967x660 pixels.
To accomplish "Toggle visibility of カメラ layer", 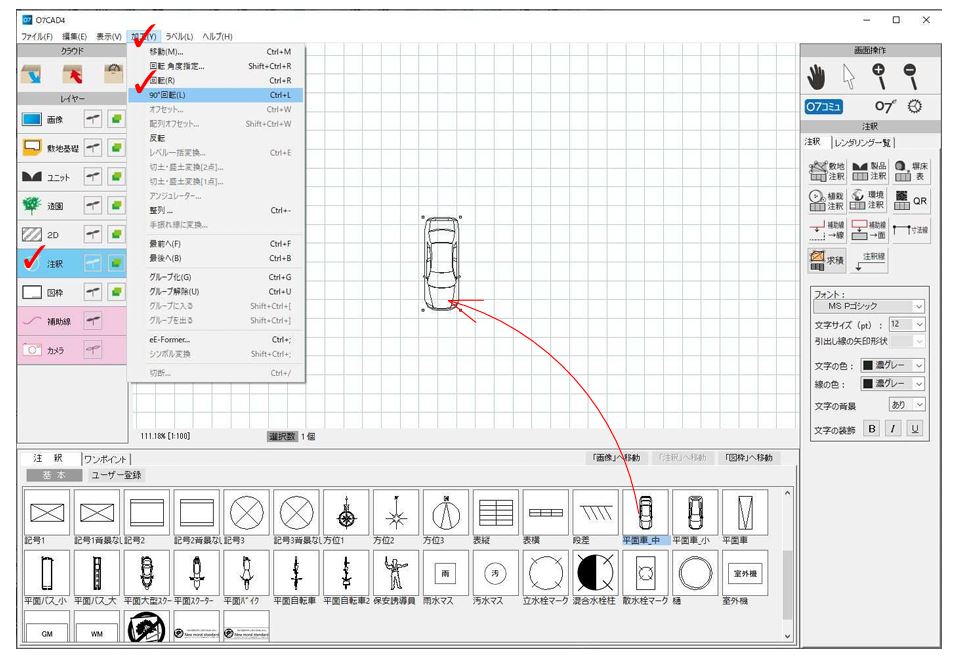I will click(93, 350).
